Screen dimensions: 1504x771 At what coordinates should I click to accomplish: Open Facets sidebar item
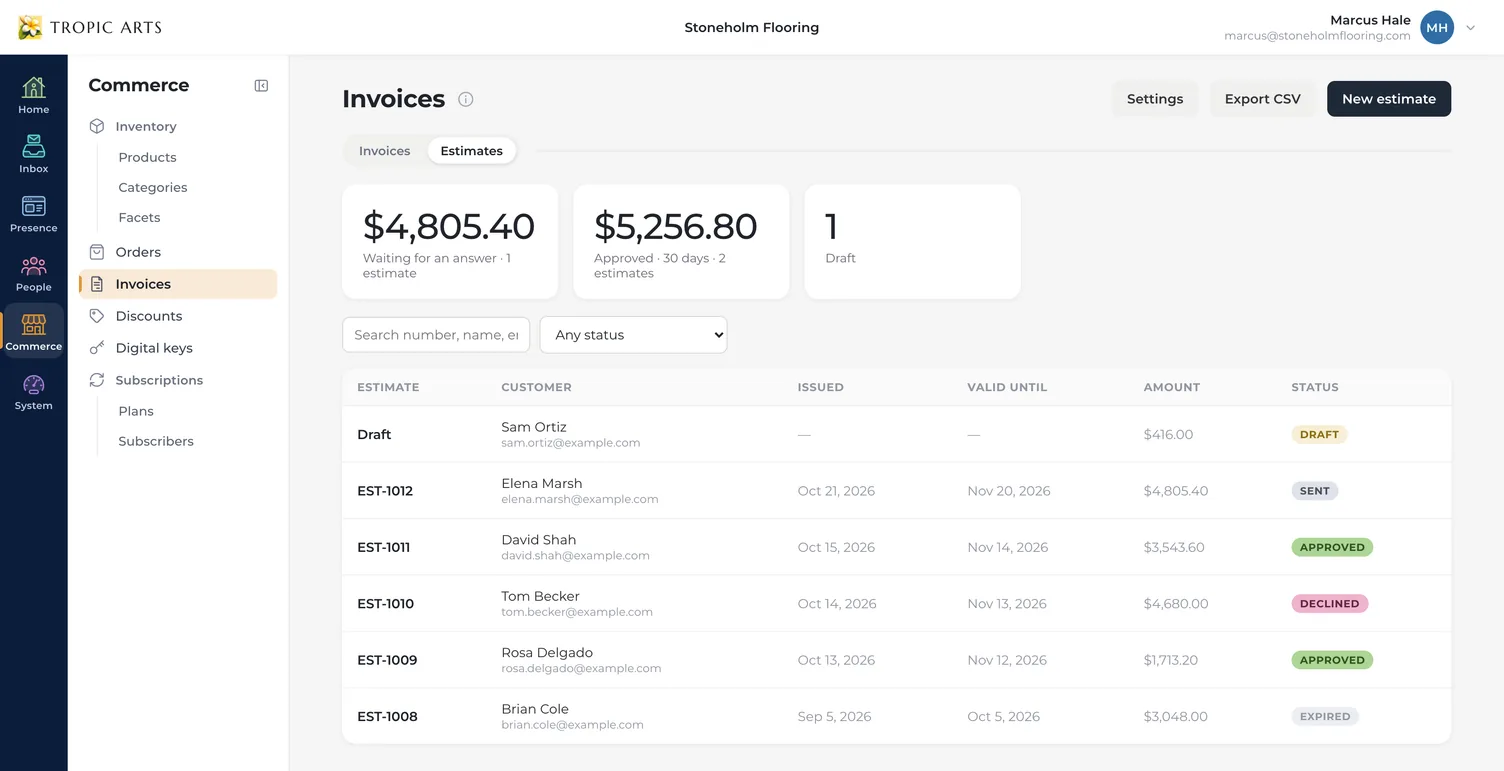click(x=139, y=217)
